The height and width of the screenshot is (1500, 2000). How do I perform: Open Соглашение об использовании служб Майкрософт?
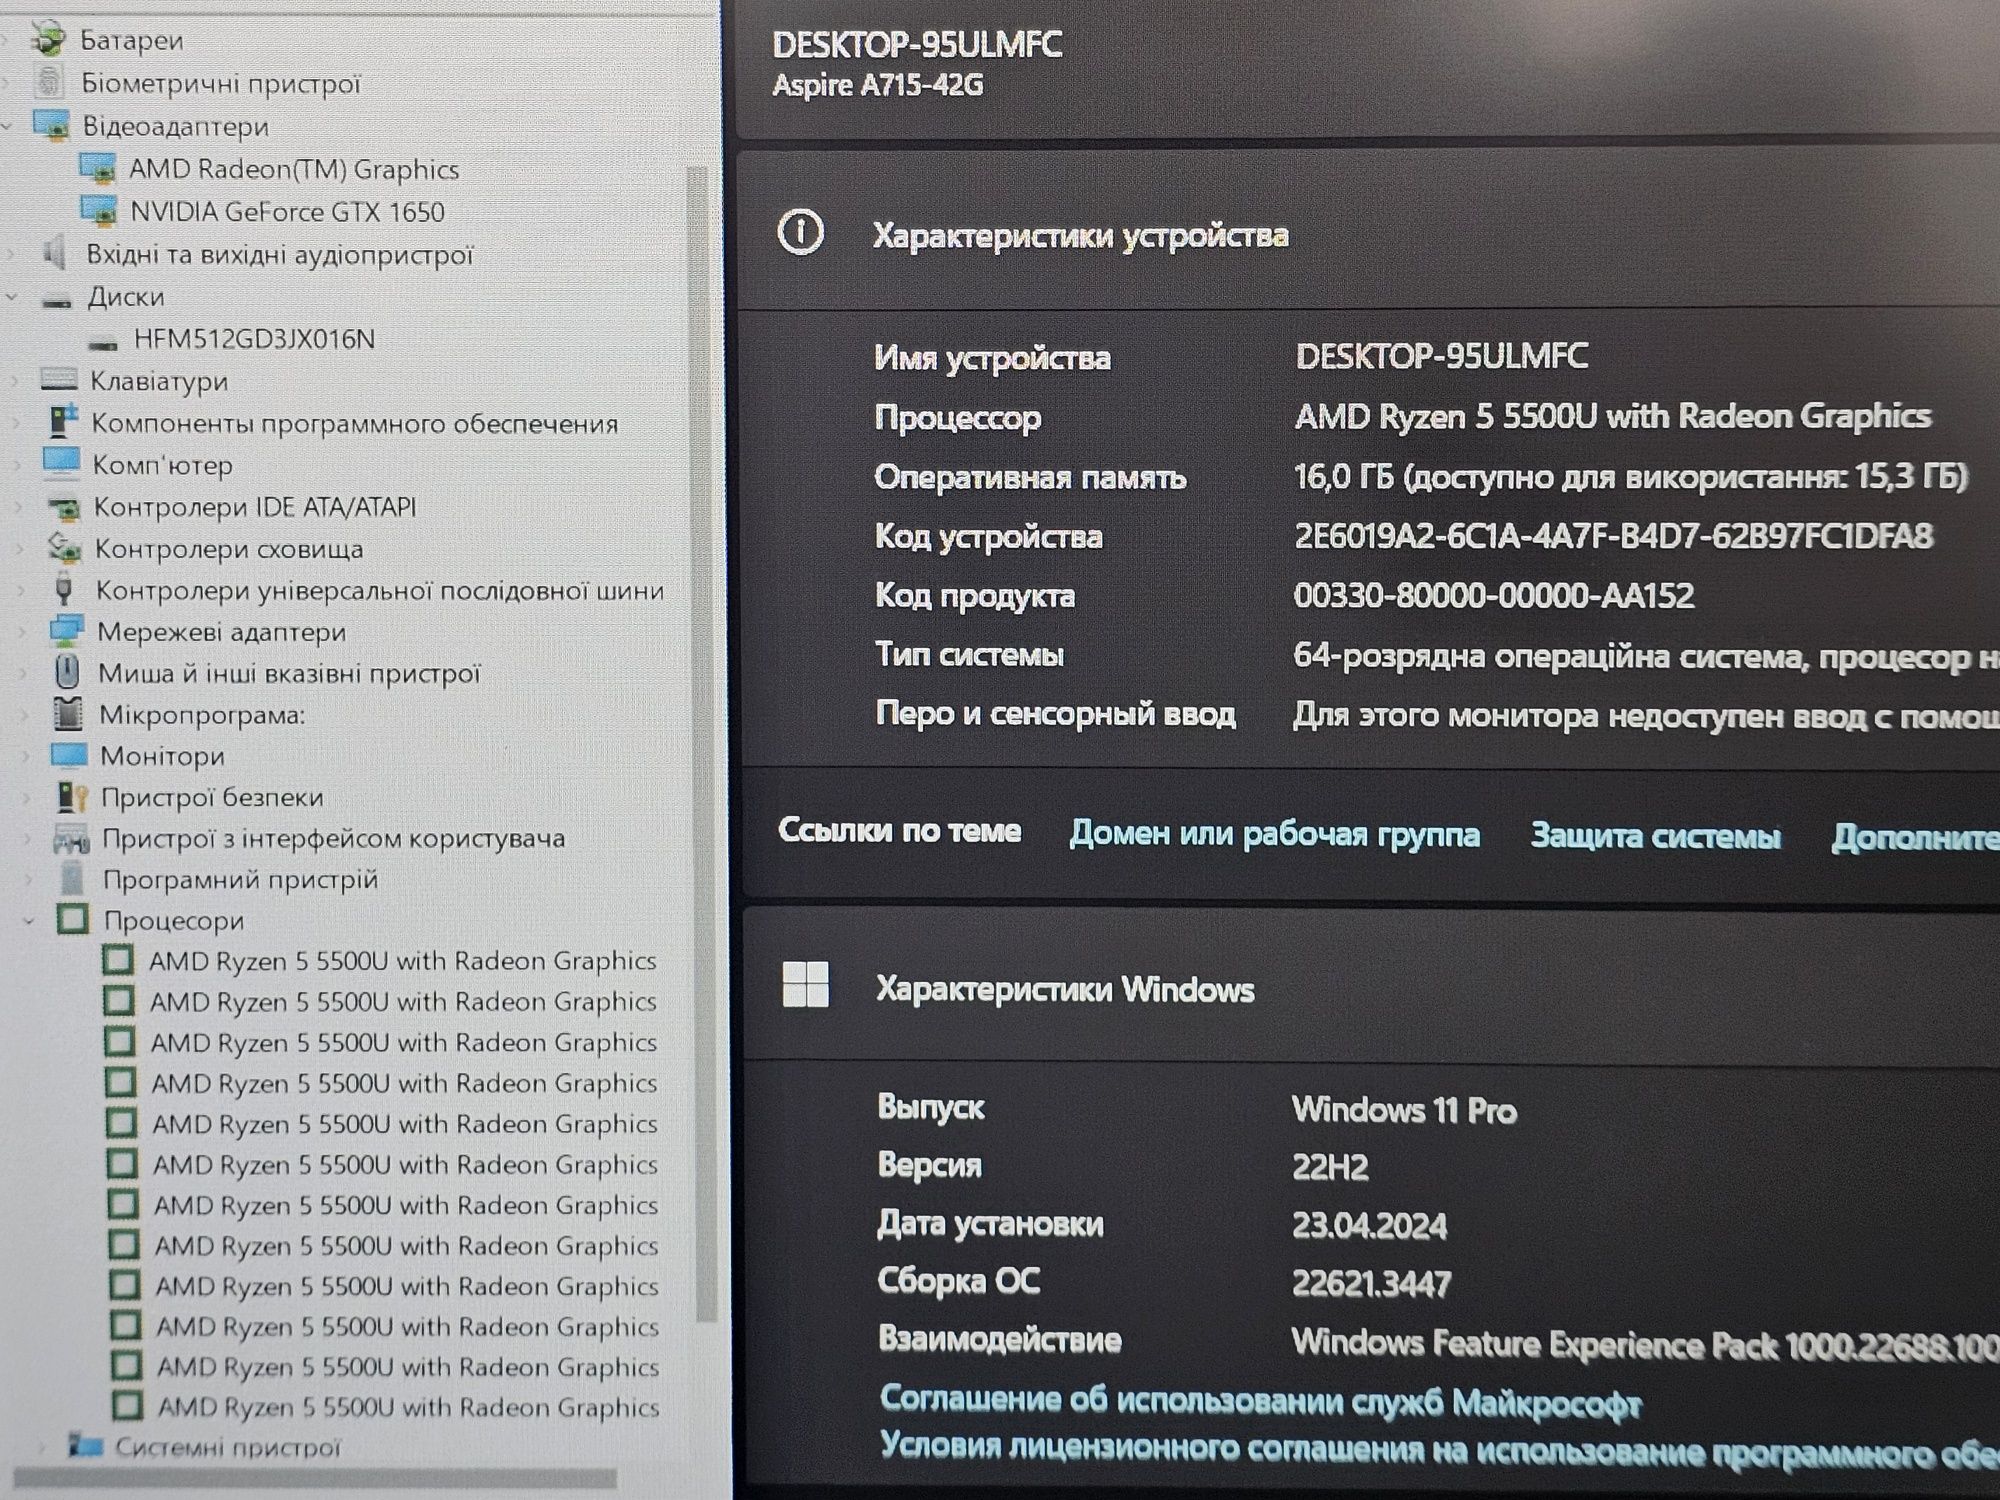[x=1260, y=1401]
